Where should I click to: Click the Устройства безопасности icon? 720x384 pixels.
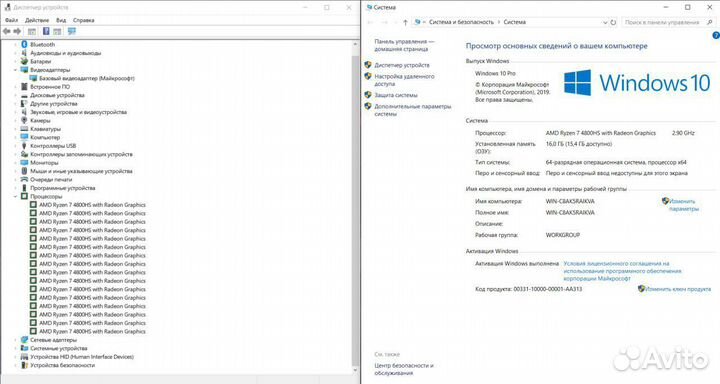[x=24, y=365]
